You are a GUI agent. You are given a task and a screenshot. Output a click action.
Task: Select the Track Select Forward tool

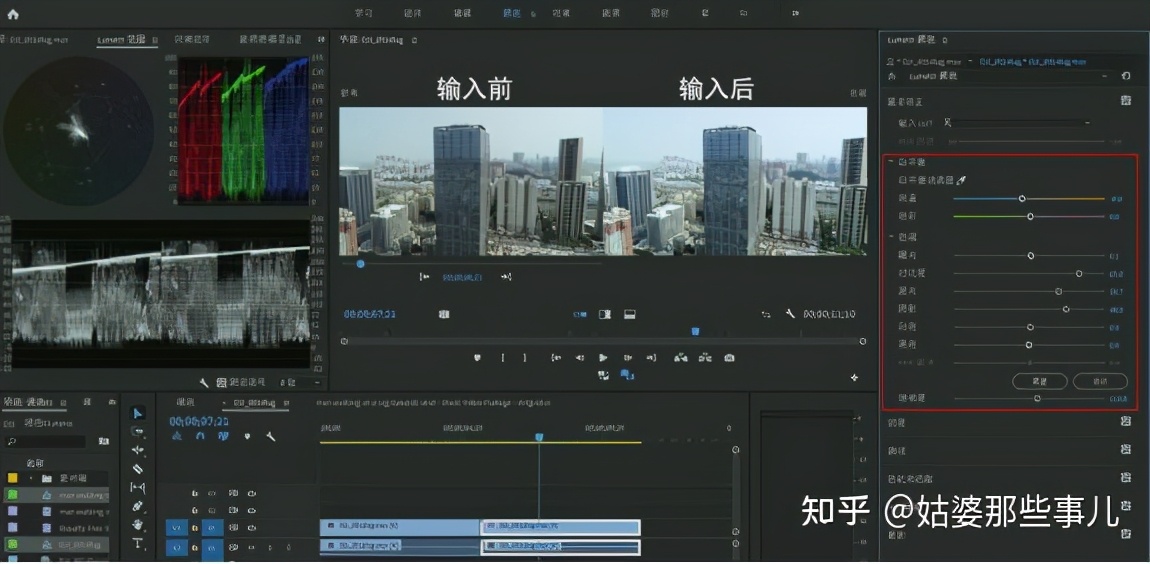tap(138, 432)
